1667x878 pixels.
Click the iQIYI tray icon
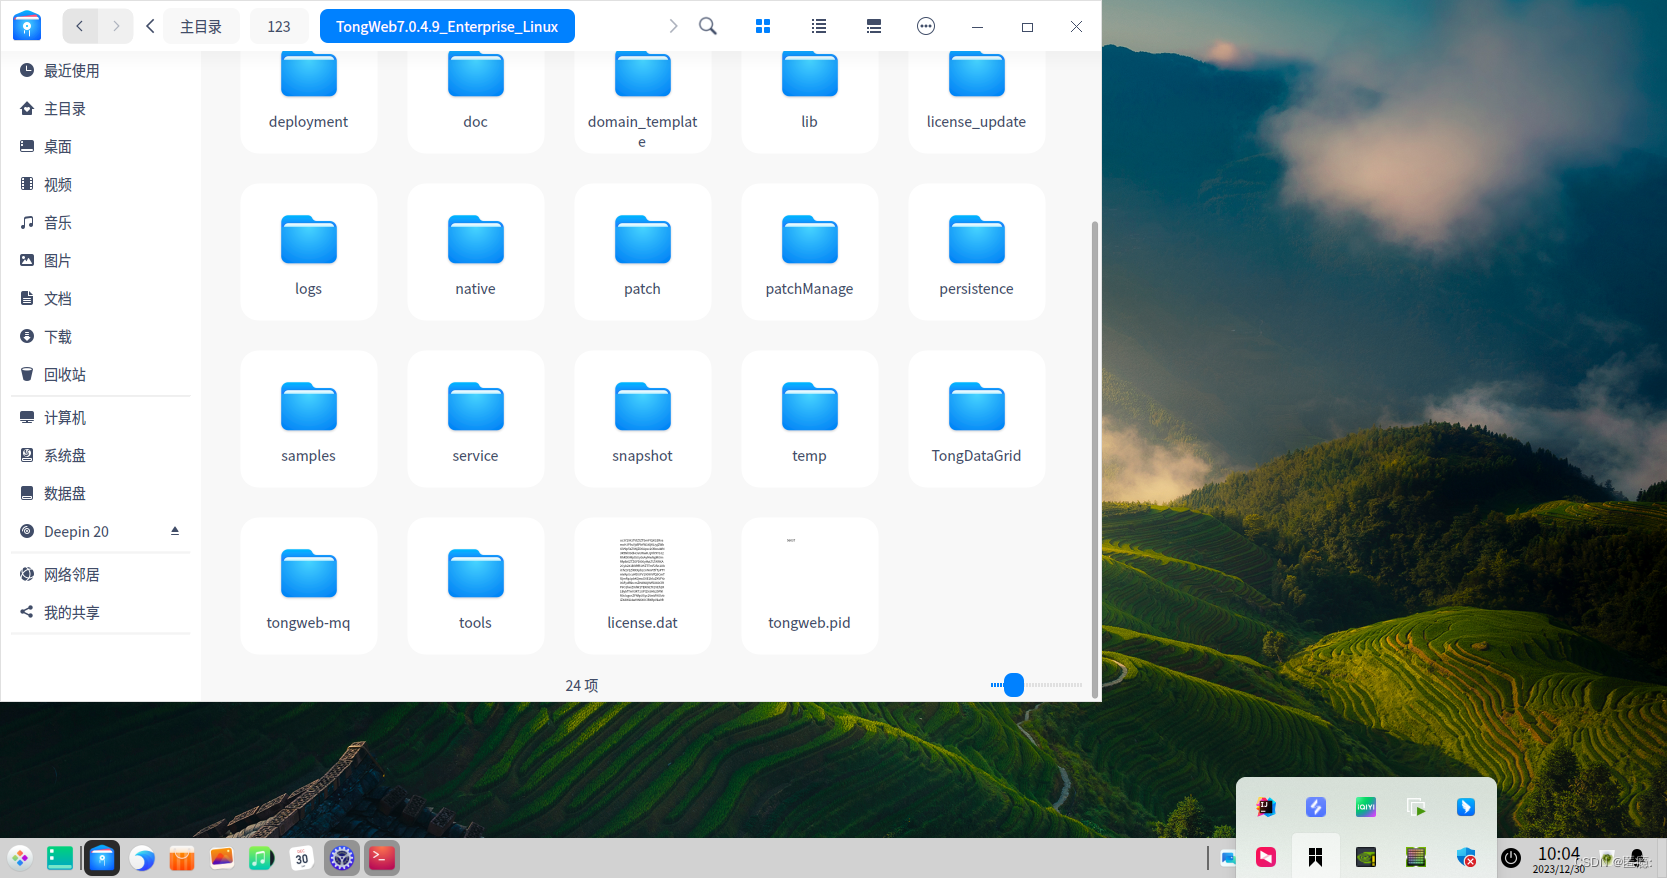(x=1366, y=807)
